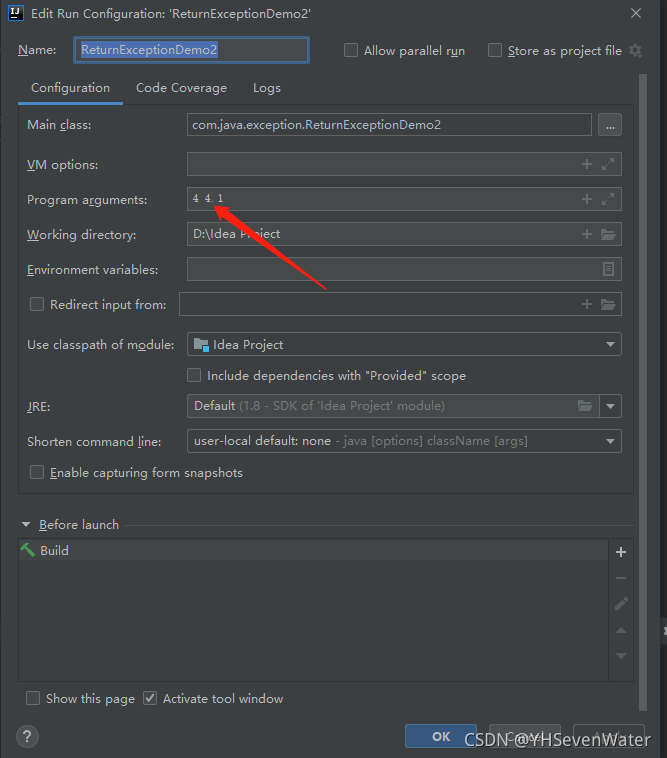
Task: Switch to the Configuration tab
Action: pyautogui.click(x=71, y=88)
